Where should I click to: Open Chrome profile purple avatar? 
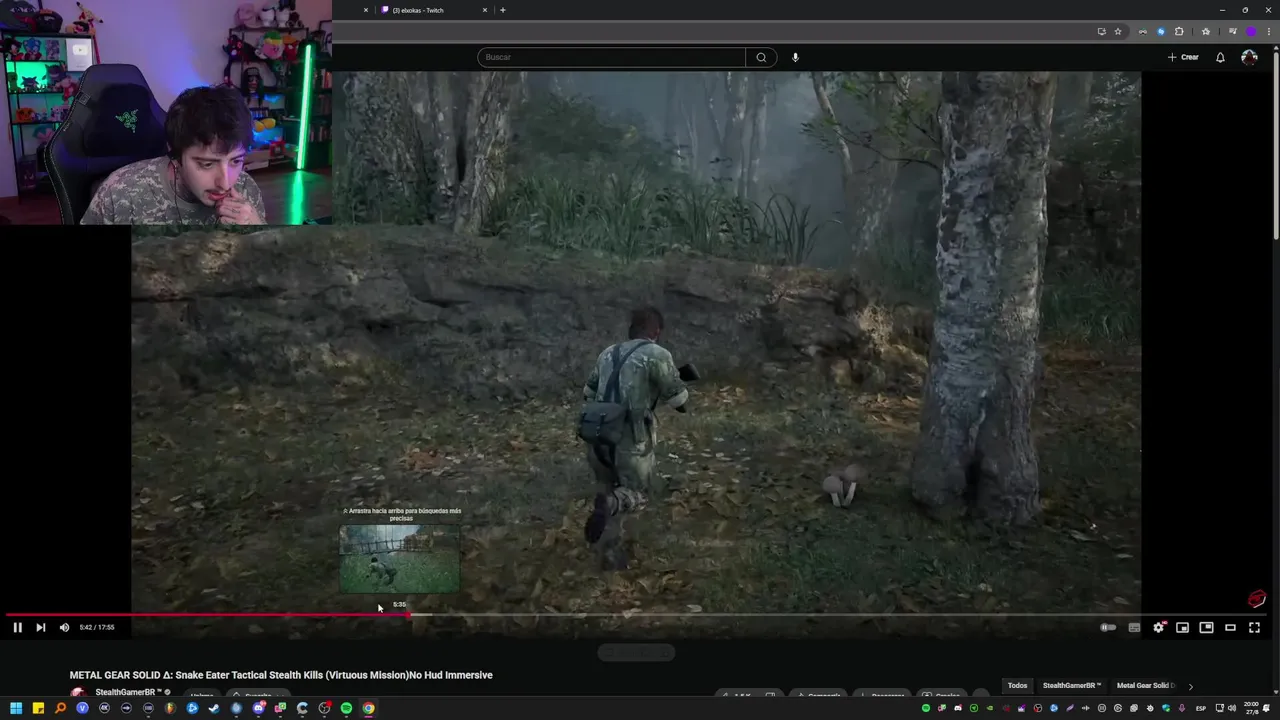pos(1251,31)
